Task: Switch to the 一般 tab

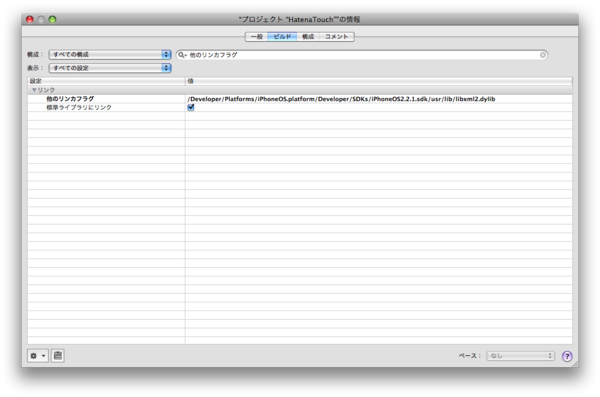Action: [x=256, y=37]
